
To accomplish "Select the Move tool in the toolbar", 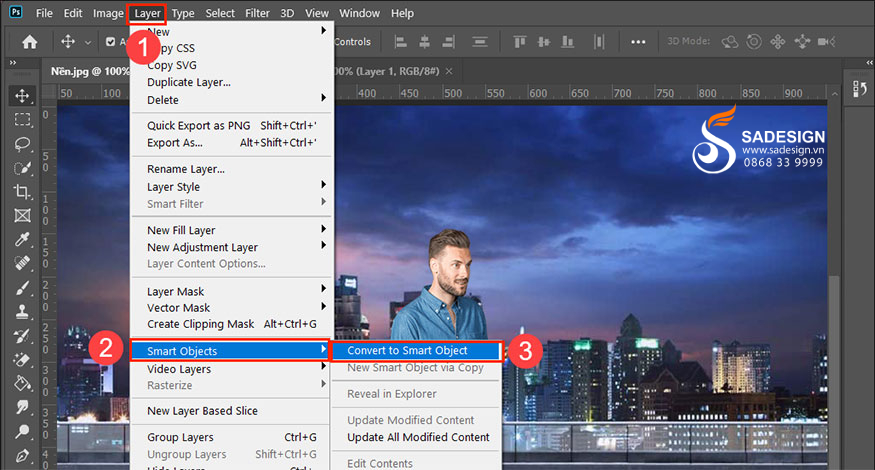I will [x=22, y=95].
